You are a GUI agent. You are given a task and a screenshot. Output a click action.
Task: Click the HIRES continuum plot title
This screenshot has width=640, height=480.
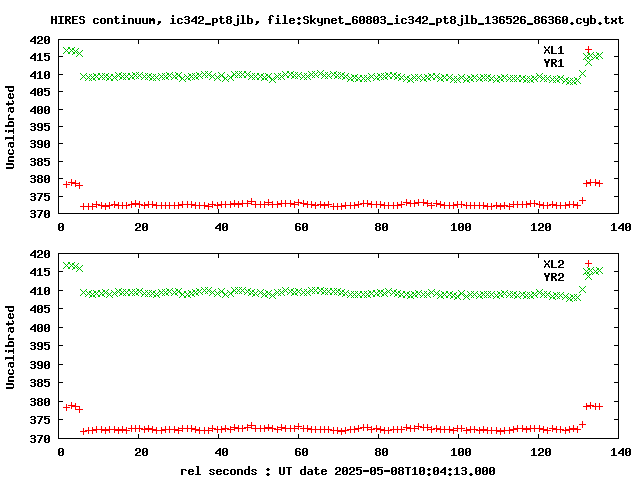[337, 20]
